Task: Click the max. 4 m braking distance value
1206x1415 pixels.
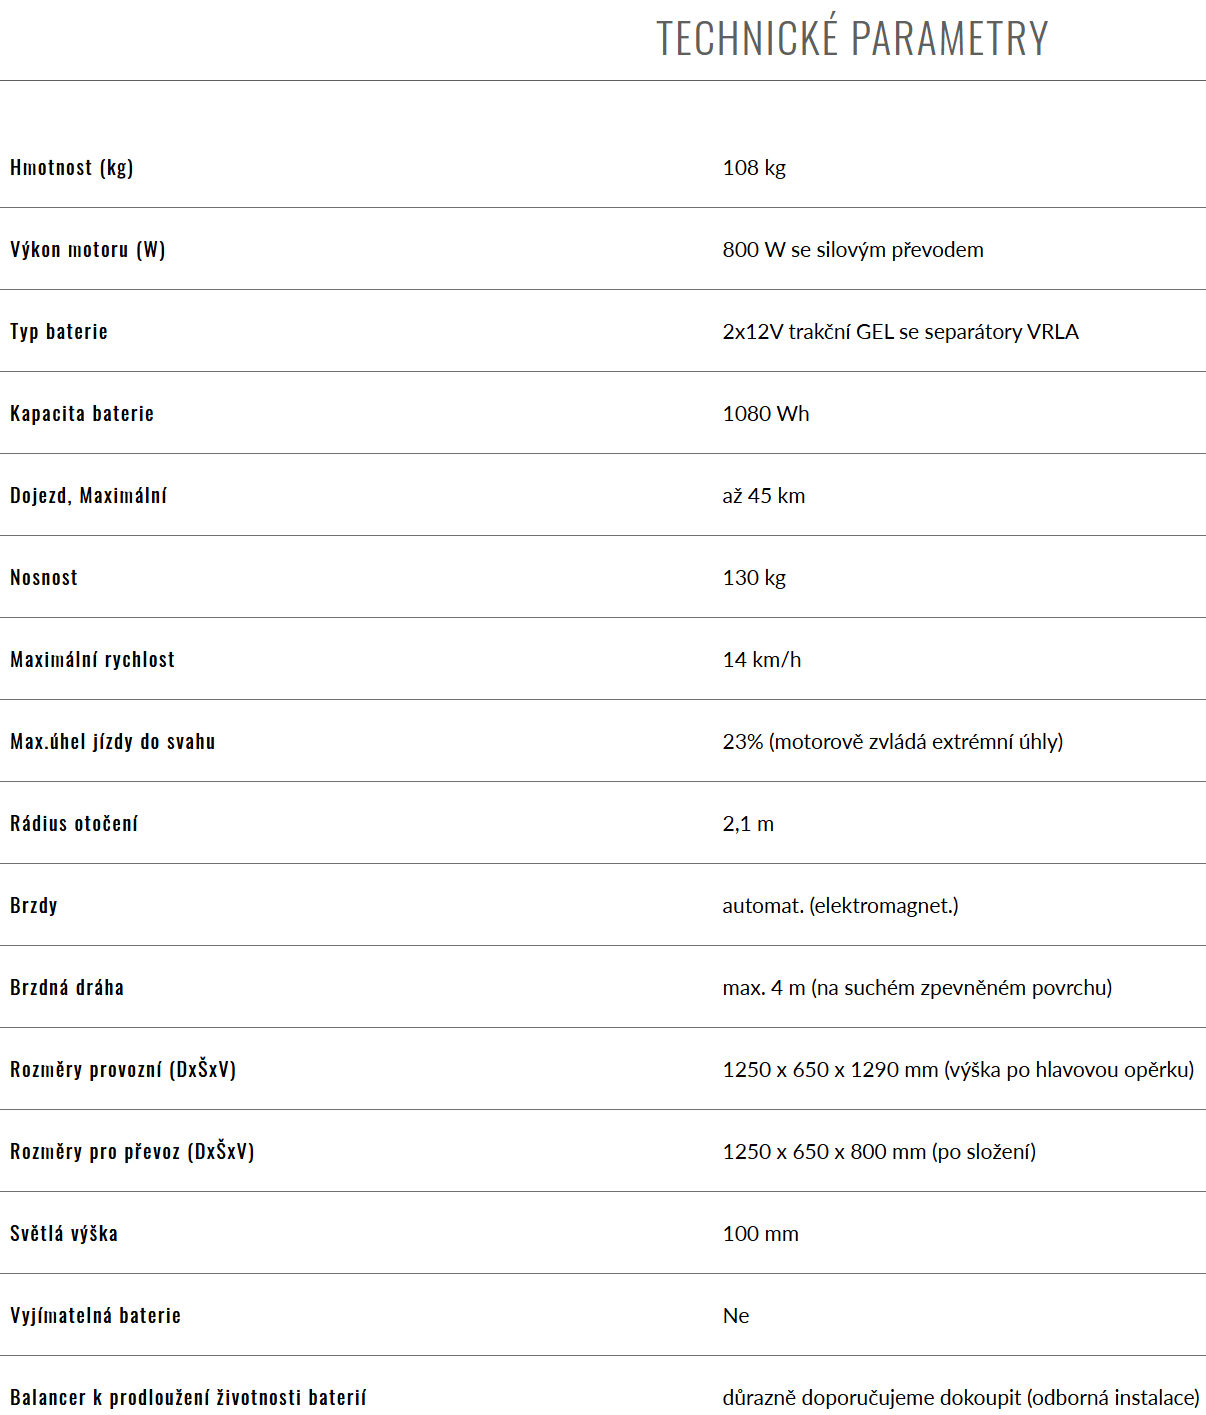Action: 917,988
